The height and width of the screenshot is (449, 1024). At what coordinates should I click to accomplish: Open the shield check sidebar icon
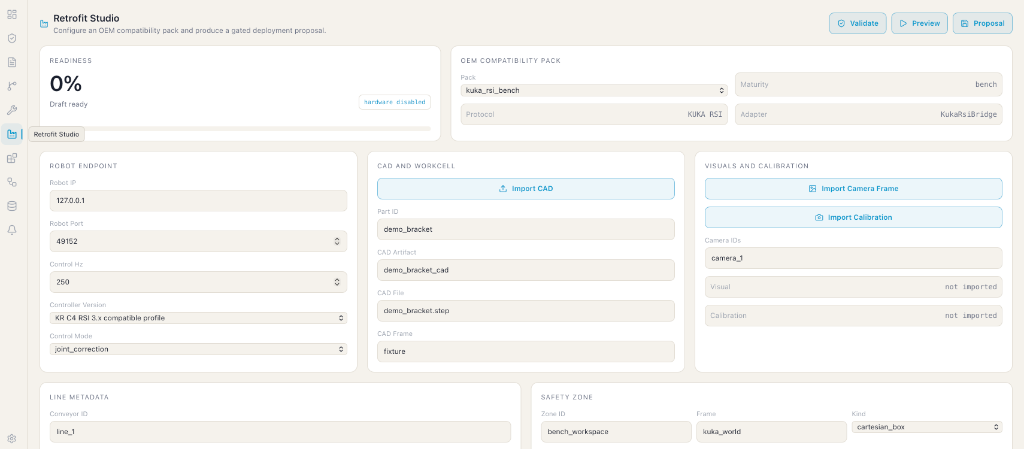[12, 39]
